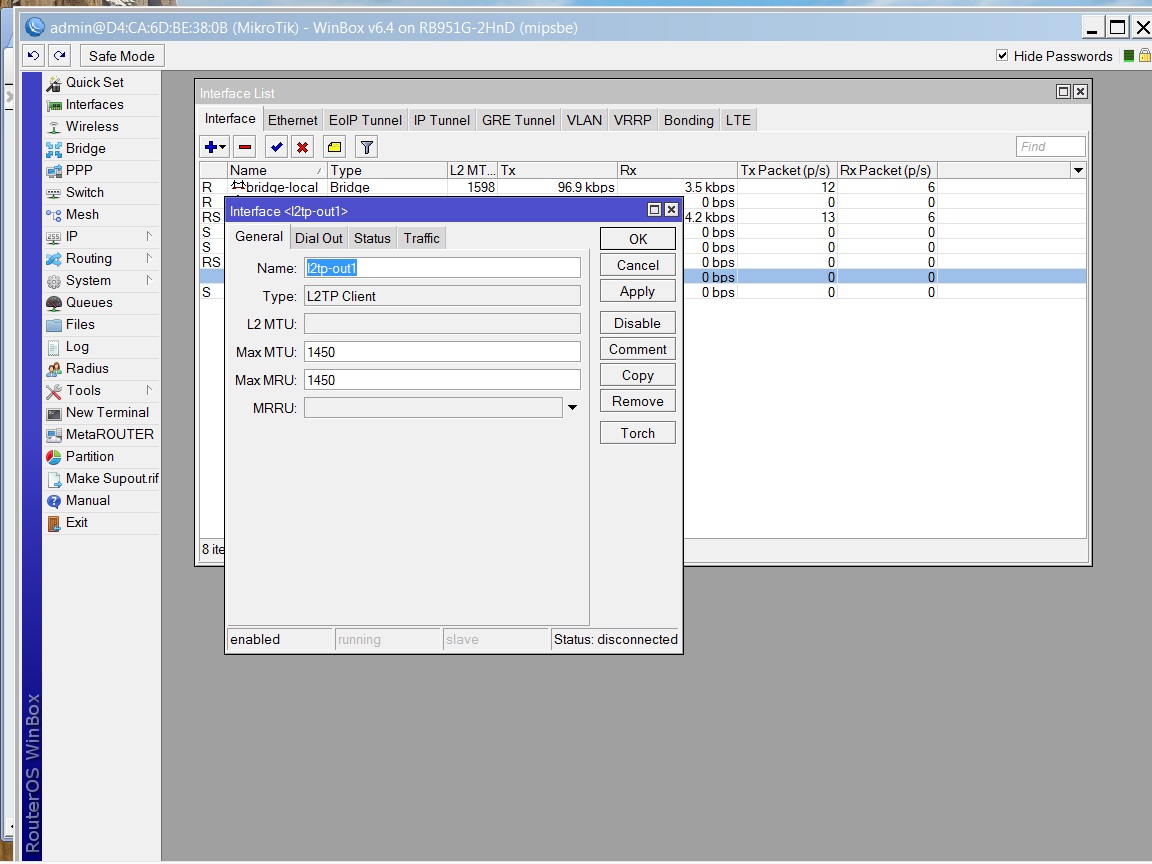Expand the MRRU field arrow
This screenshot has width=1152, height=864.
click(x=572, y=408)
